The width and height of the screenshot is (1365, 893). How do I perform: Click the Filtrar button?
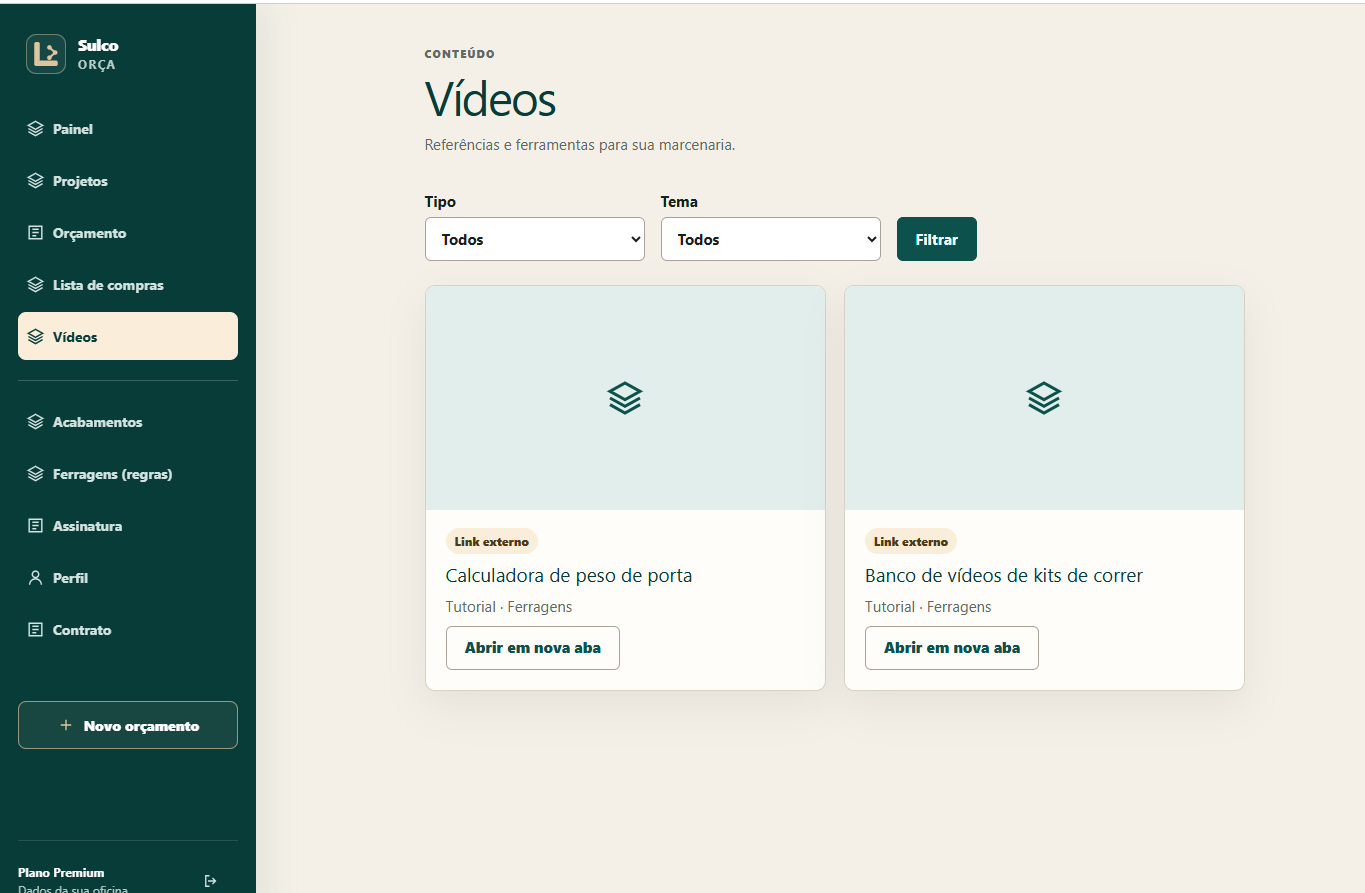[937, 239]
